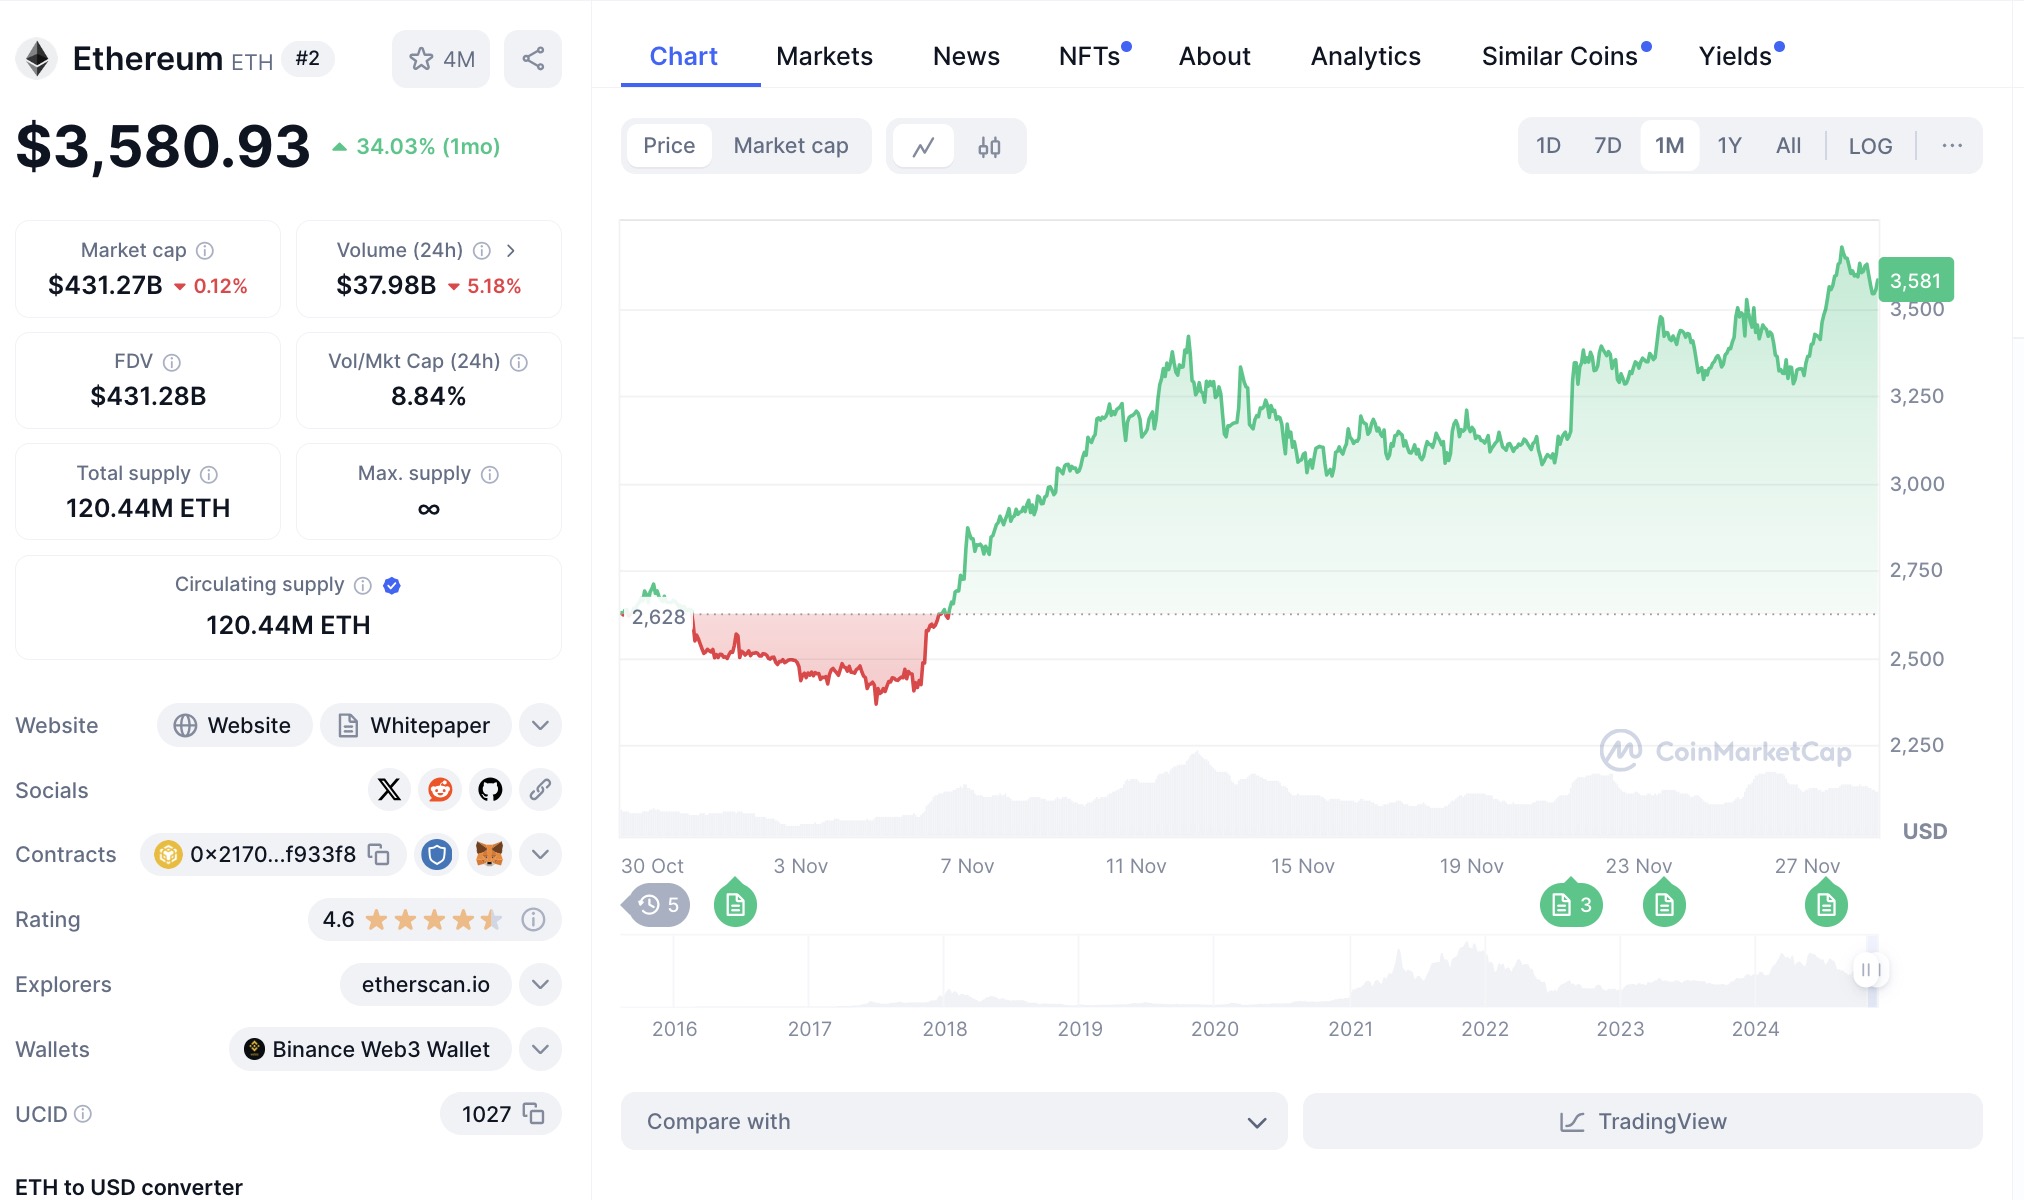Open grouped news marker showing 3
This screenshot has width=2024, height=1200.
1571,904
